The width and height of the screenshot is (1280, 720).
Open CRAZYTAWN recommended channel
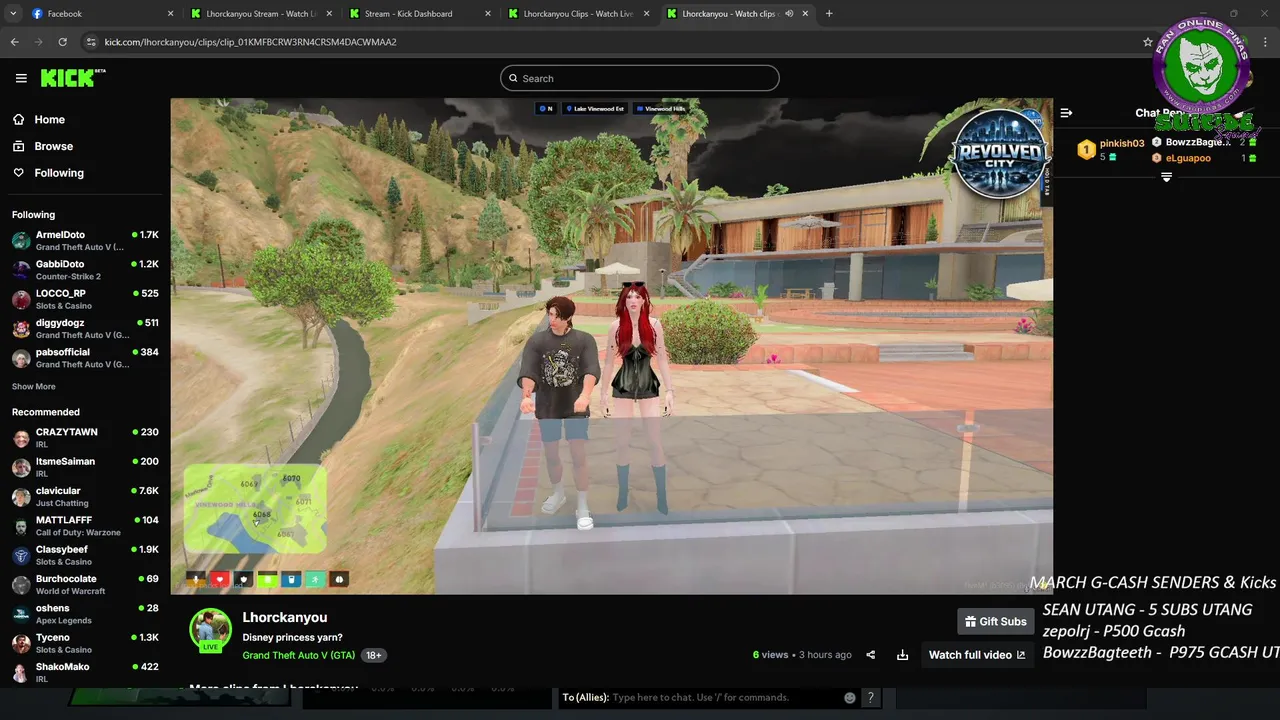[85, 438]
